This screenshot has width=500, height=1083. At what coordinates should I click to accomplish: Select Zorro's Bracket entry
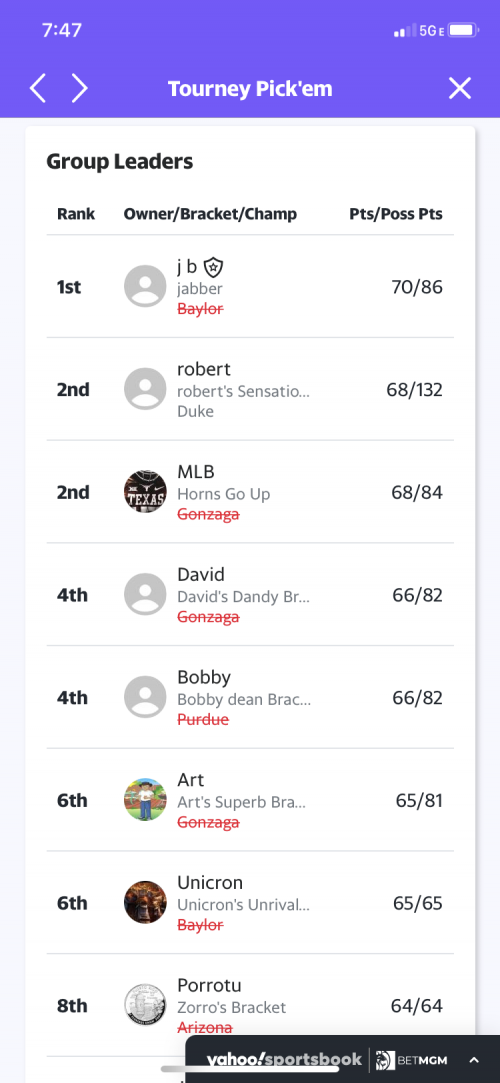click(231, 1008)
